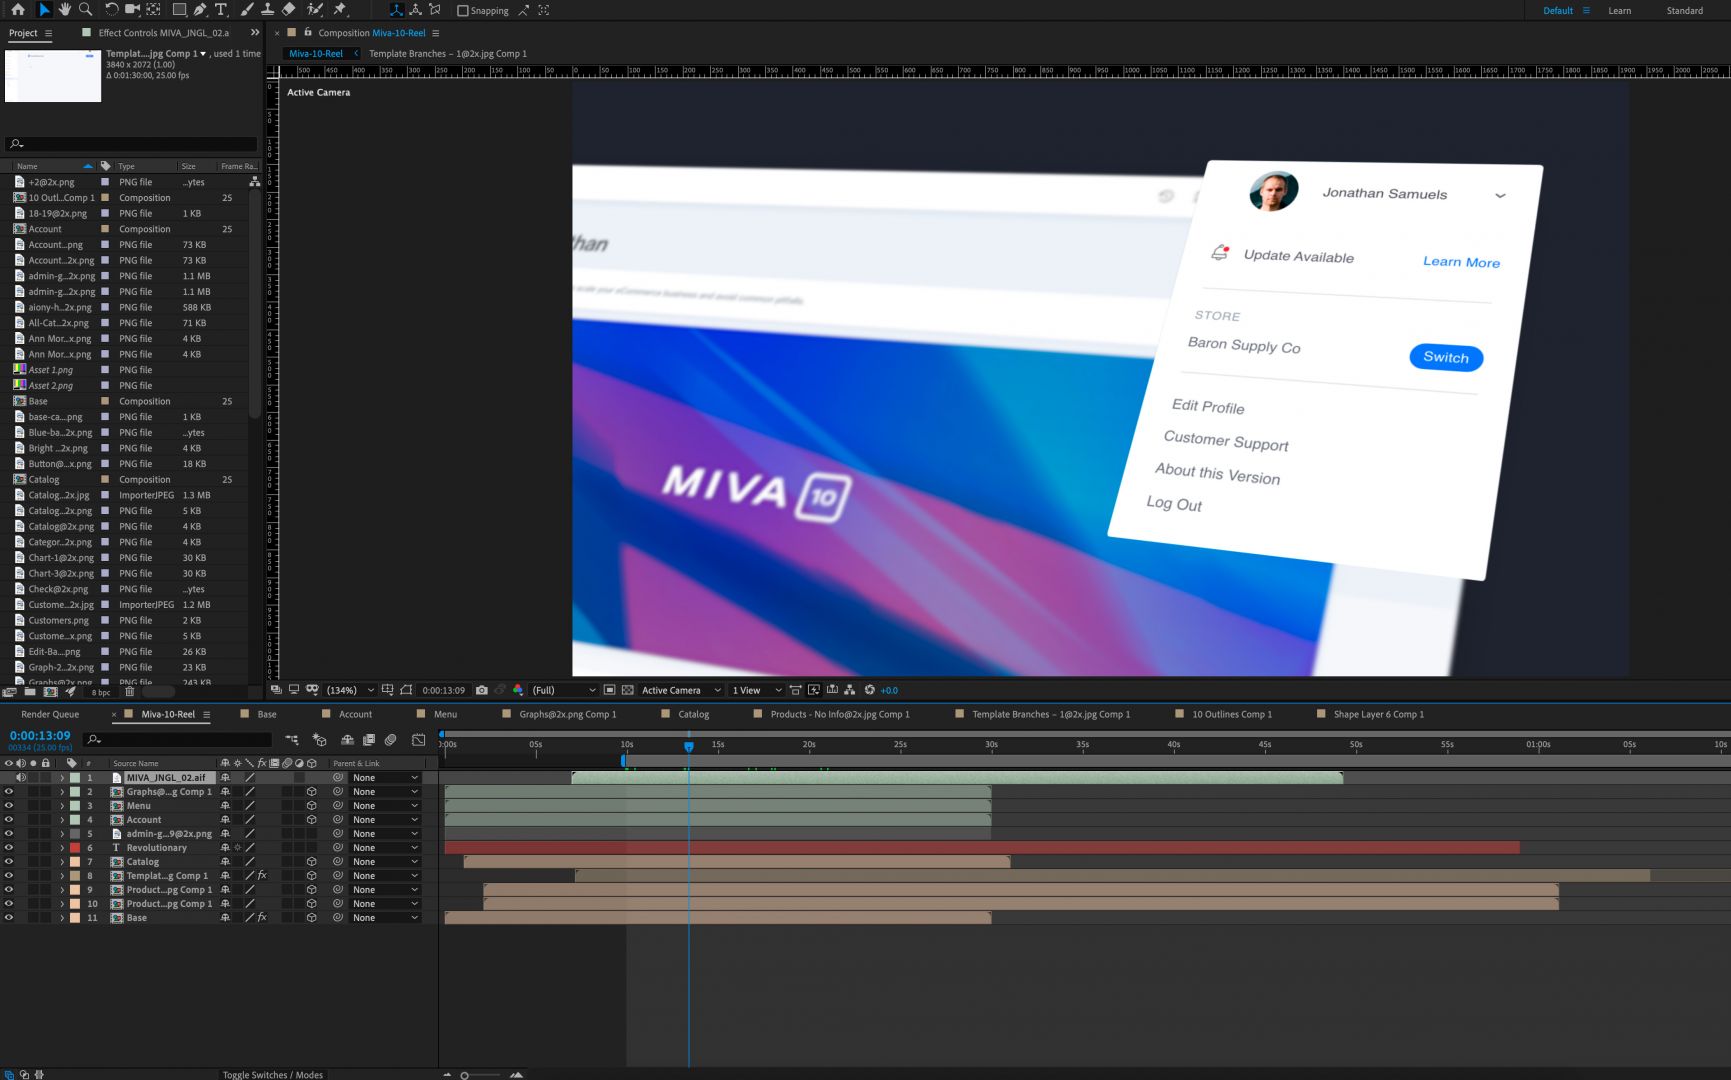The height and width of the screenshot is (1080, 1731).
Task: Take a snapshot with the camera icon
Action: (482, 690)
